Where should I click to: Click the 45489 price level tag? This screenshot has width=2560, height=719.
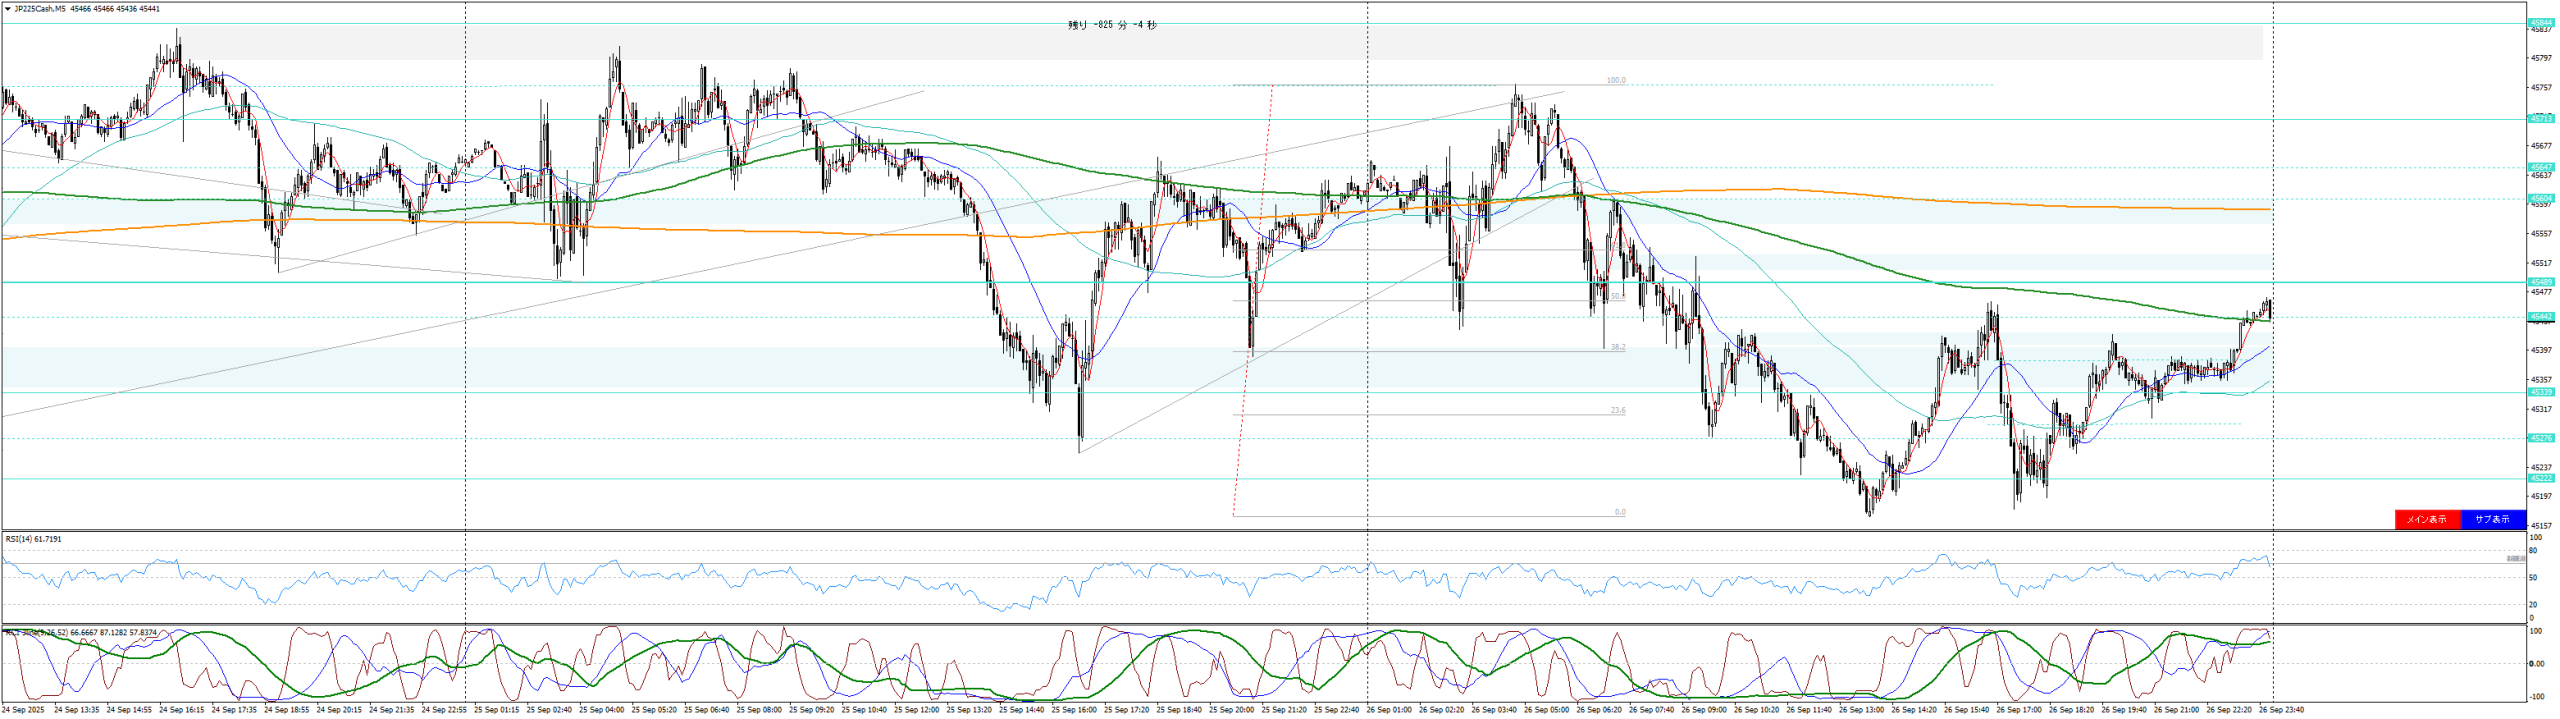[x=2541, y=282]
